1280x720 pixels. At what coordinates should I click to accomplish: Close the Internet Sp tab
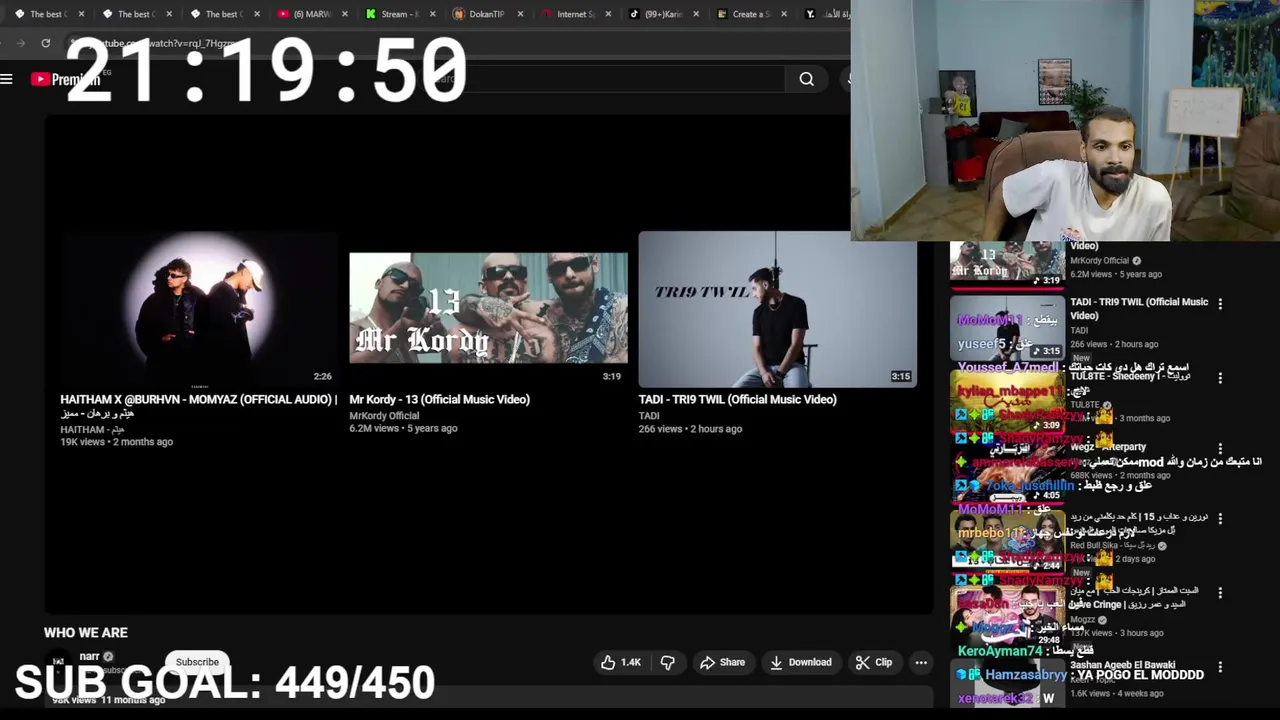608,14
